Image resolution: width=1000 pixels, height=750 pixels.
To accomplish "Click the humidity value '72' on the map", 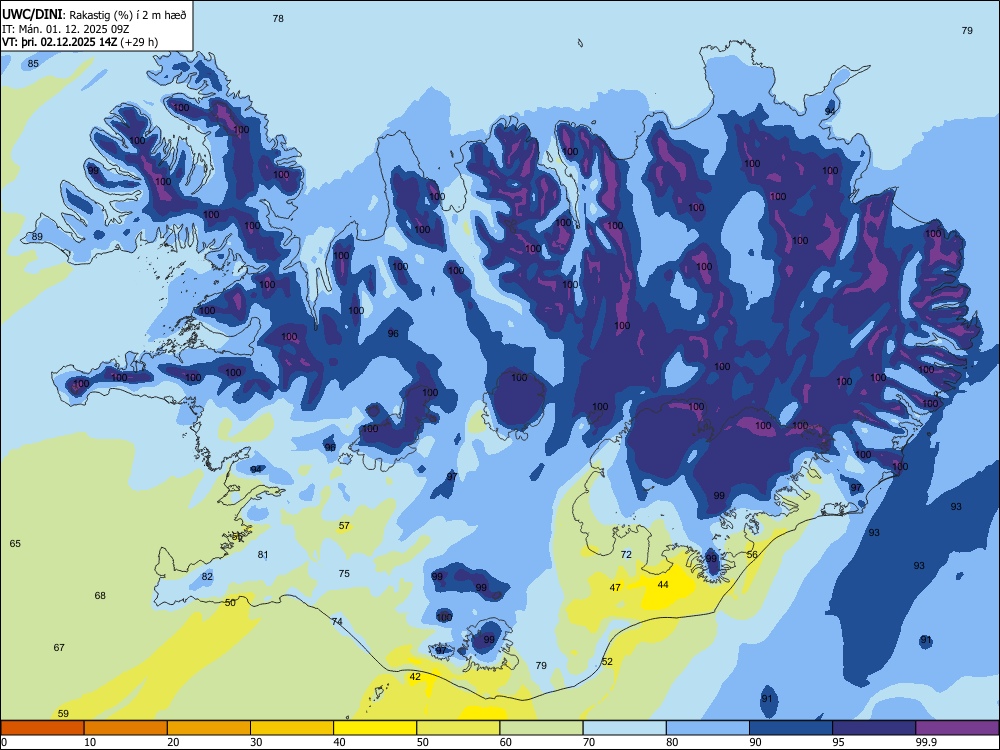I will [x=626, y=555].
